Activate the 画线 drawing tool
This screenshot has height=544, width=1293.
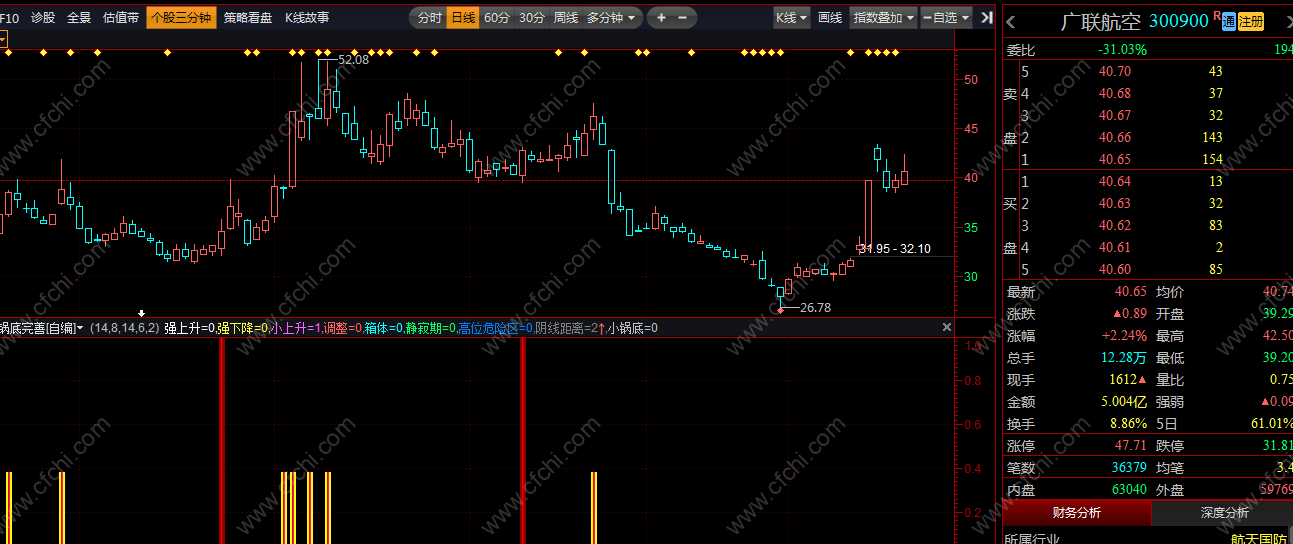(830, 18)
